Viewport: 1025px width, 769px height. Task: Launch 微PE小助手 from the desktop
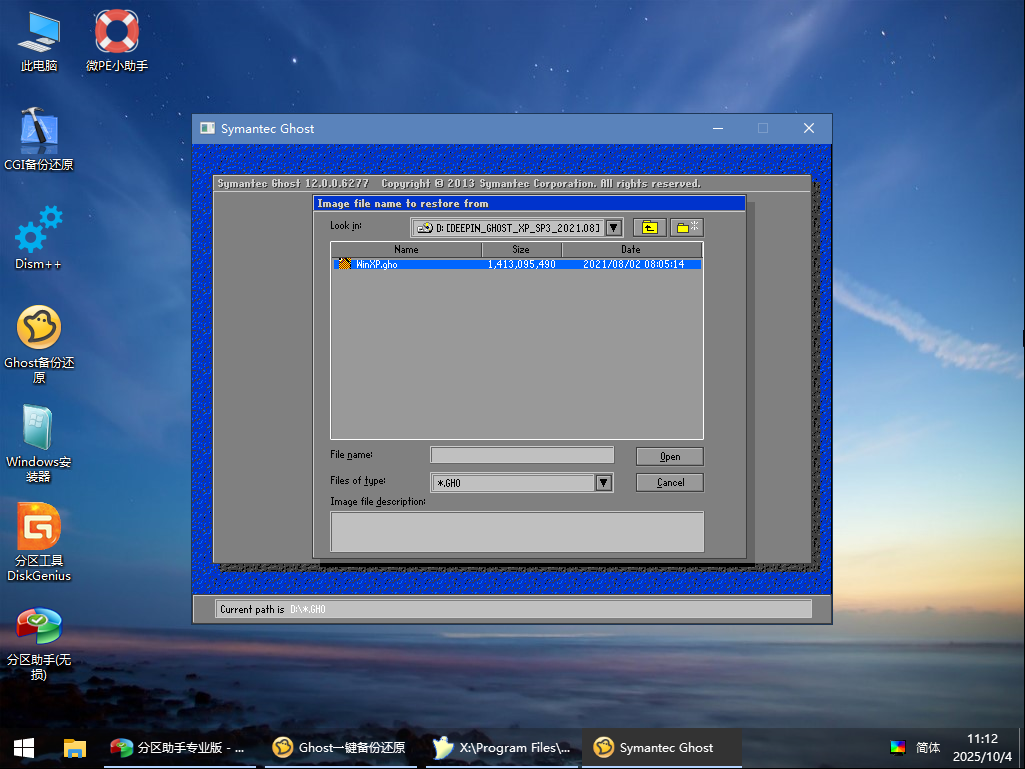pyautogui.click(x=117, y=41)
